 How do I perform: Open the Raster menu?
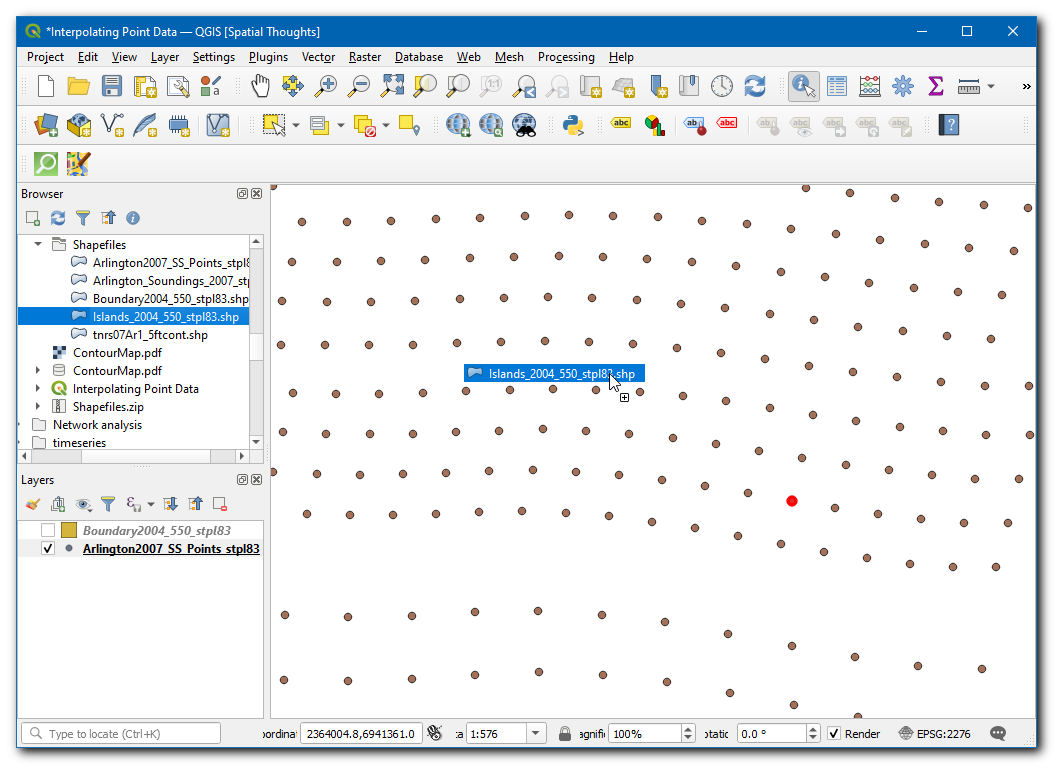pyautogui.click(x=365, y=57)
